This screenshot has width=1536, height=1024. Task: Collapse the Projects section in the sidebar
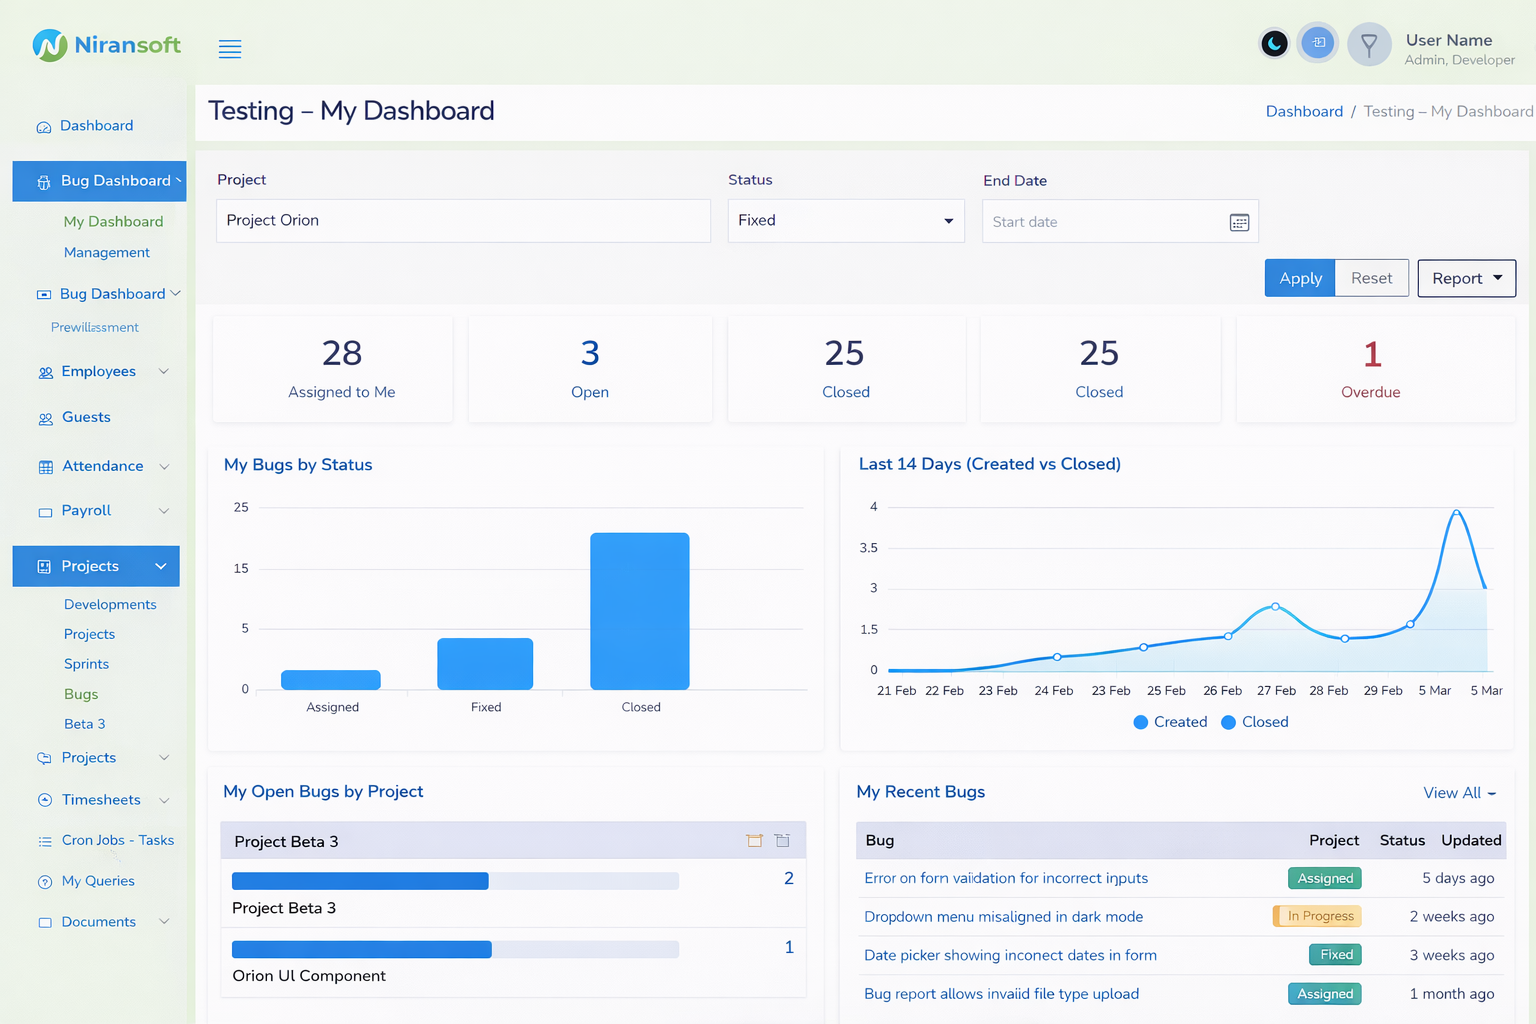[x=160, y=566]
